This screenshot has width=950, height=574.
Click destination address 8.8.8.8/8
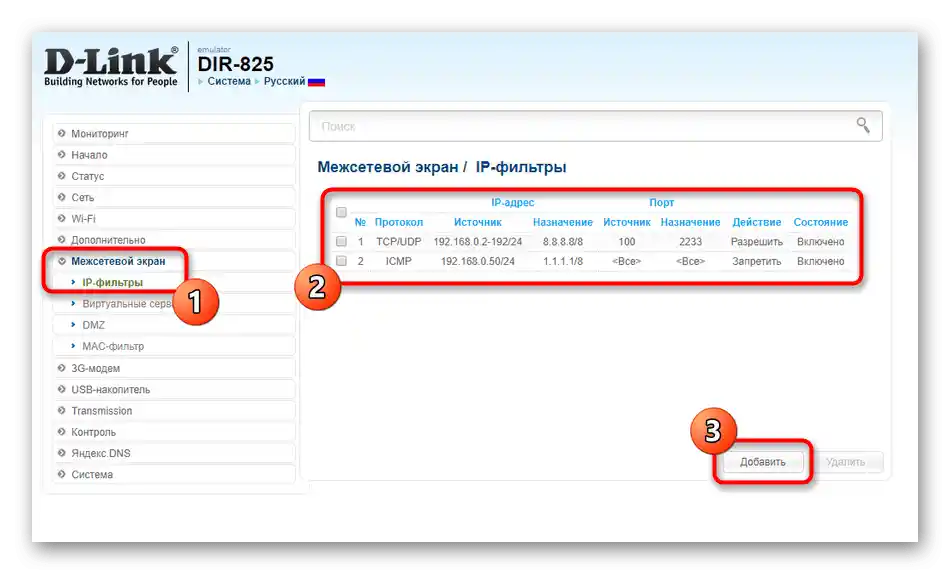[563, 241]
